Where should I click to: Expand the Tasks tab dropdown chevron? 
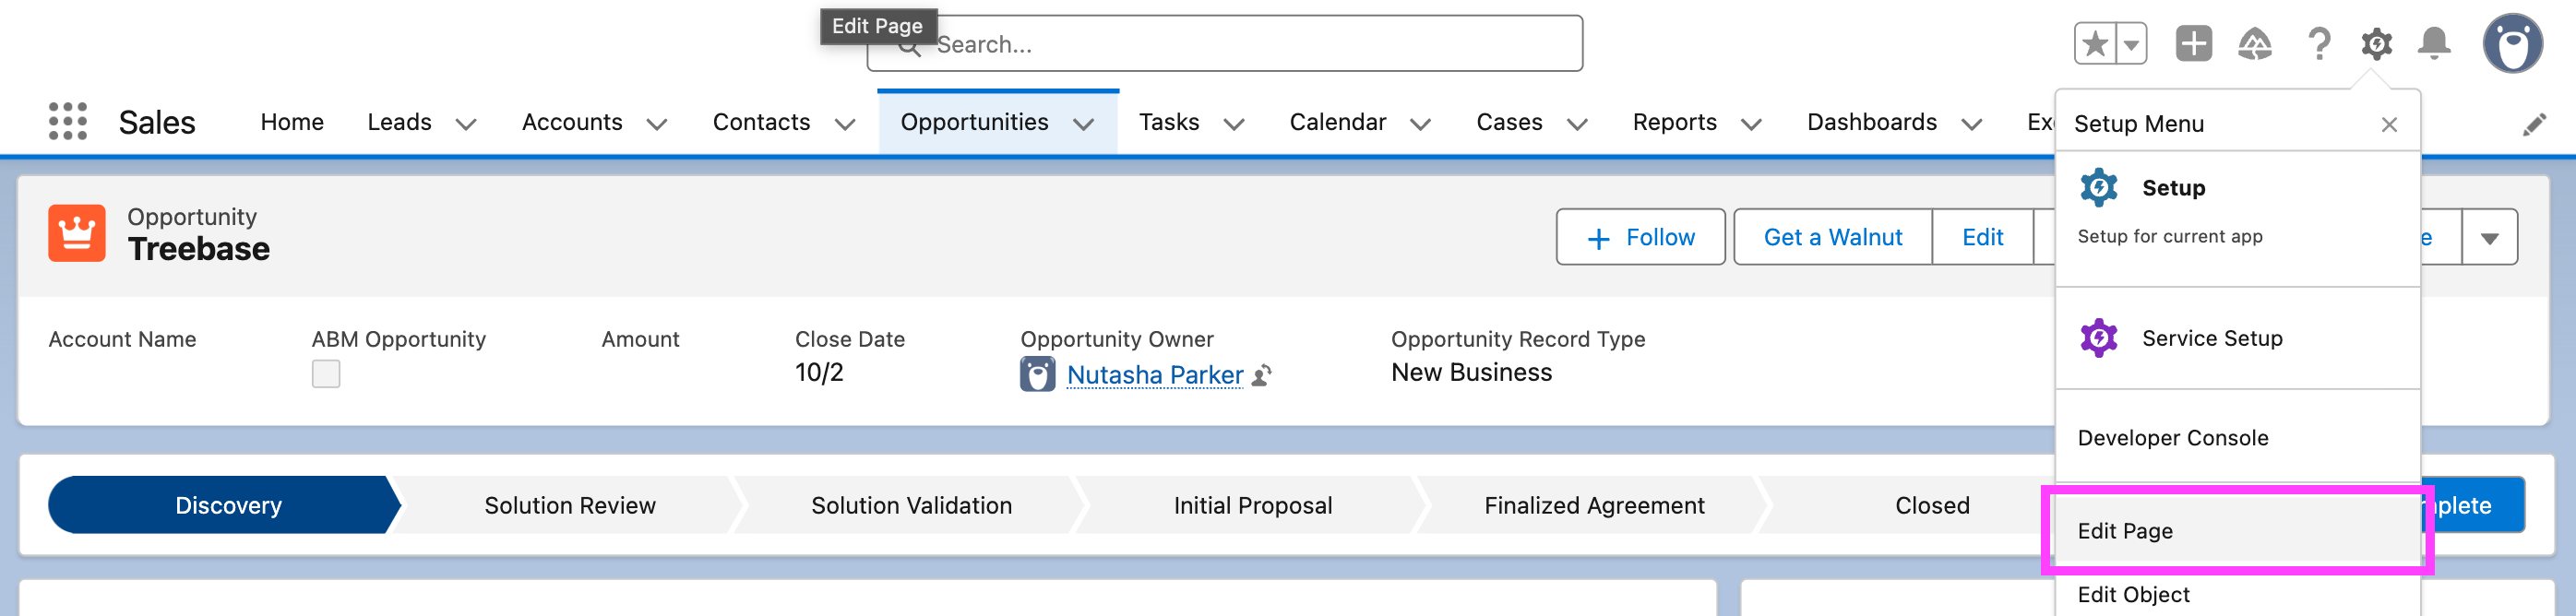(x=1234, y=124)
